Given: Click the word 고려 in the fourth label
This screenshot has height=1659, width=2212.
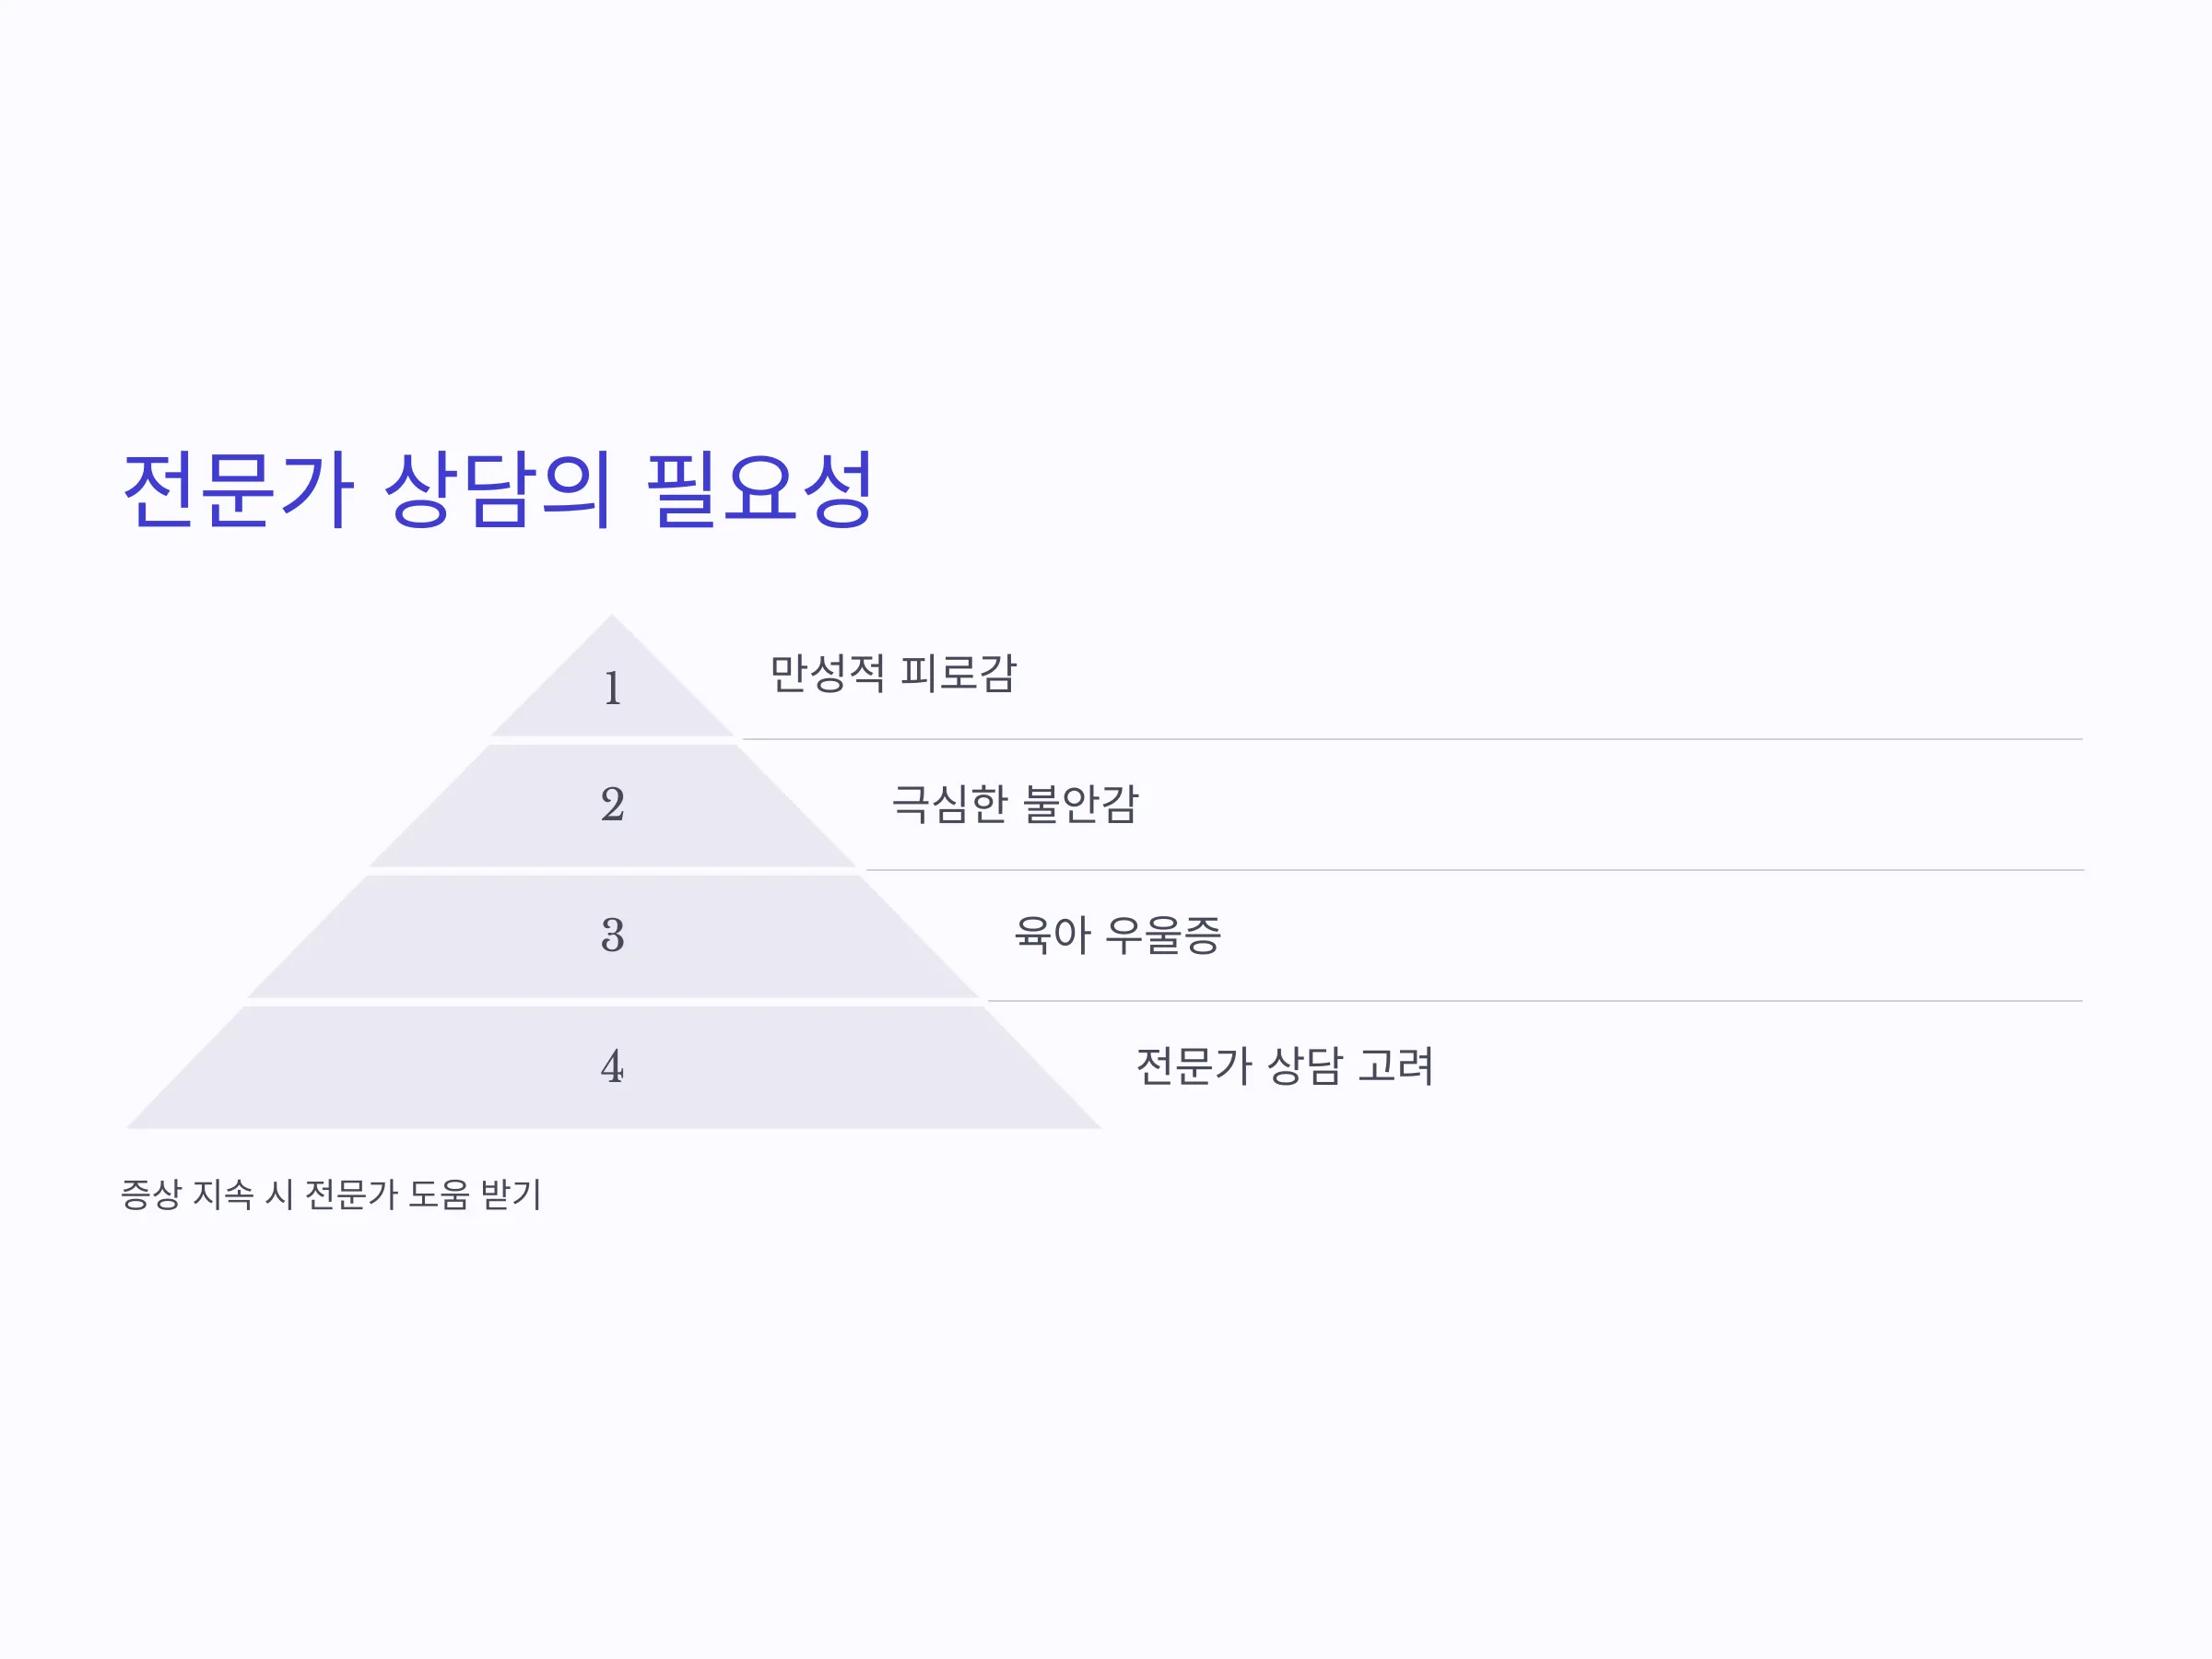Looking at the screenshot, I should pos(1396,1066).
